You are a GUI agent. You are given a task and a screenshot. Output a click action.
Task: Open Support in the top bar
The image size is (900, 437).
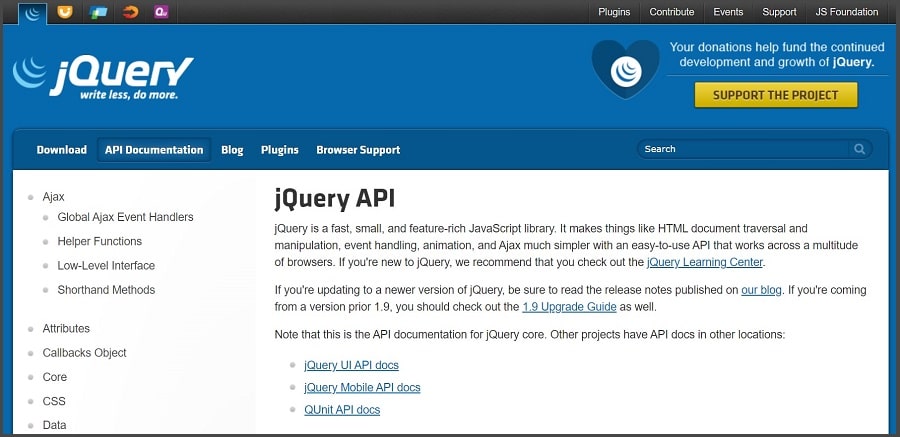(779, 12)
